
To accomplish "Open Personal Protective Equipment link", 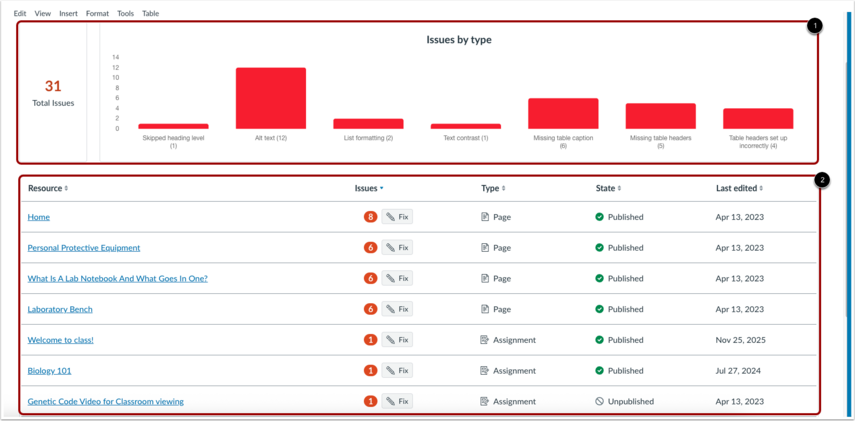I will click(x=84, y=248).
